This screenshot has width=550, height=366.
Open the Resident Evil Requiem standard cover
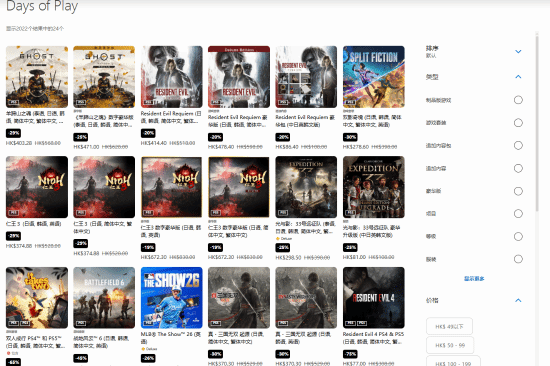[172, 77]
